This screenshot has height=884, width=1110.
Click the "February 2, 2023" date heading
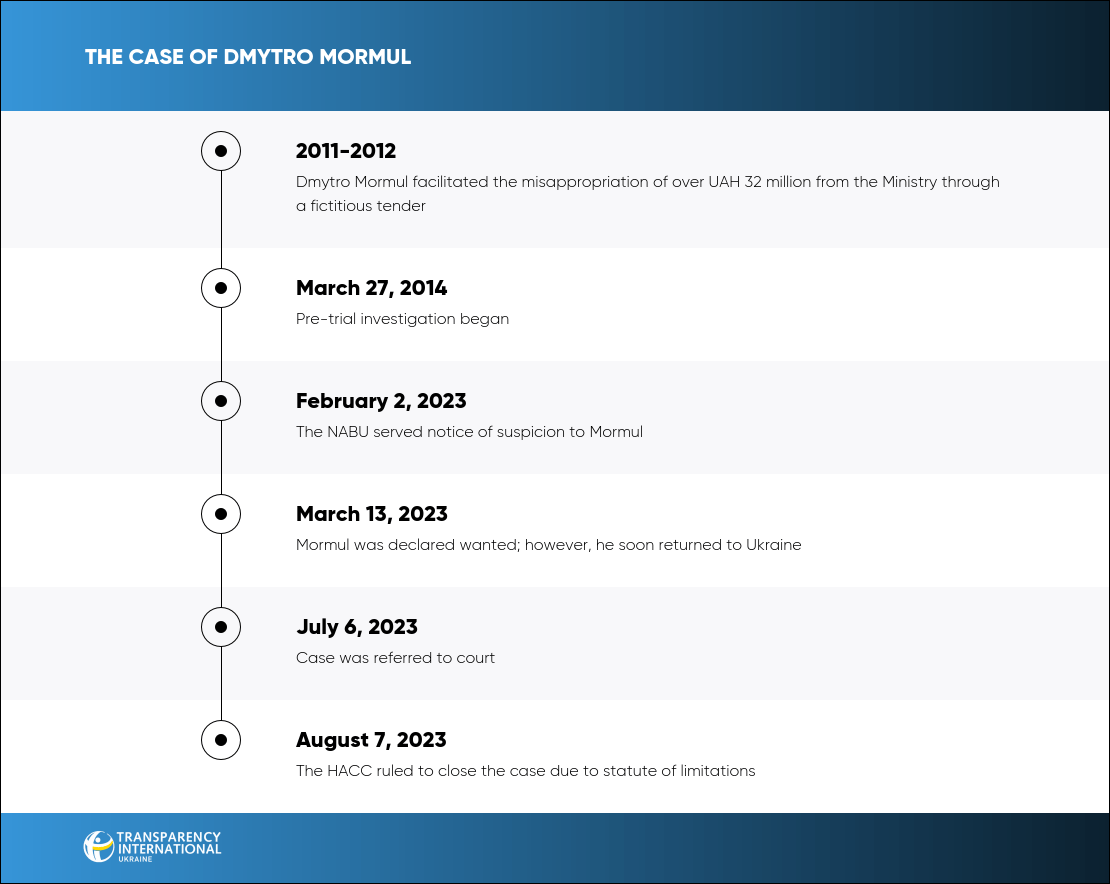[381, 401]
